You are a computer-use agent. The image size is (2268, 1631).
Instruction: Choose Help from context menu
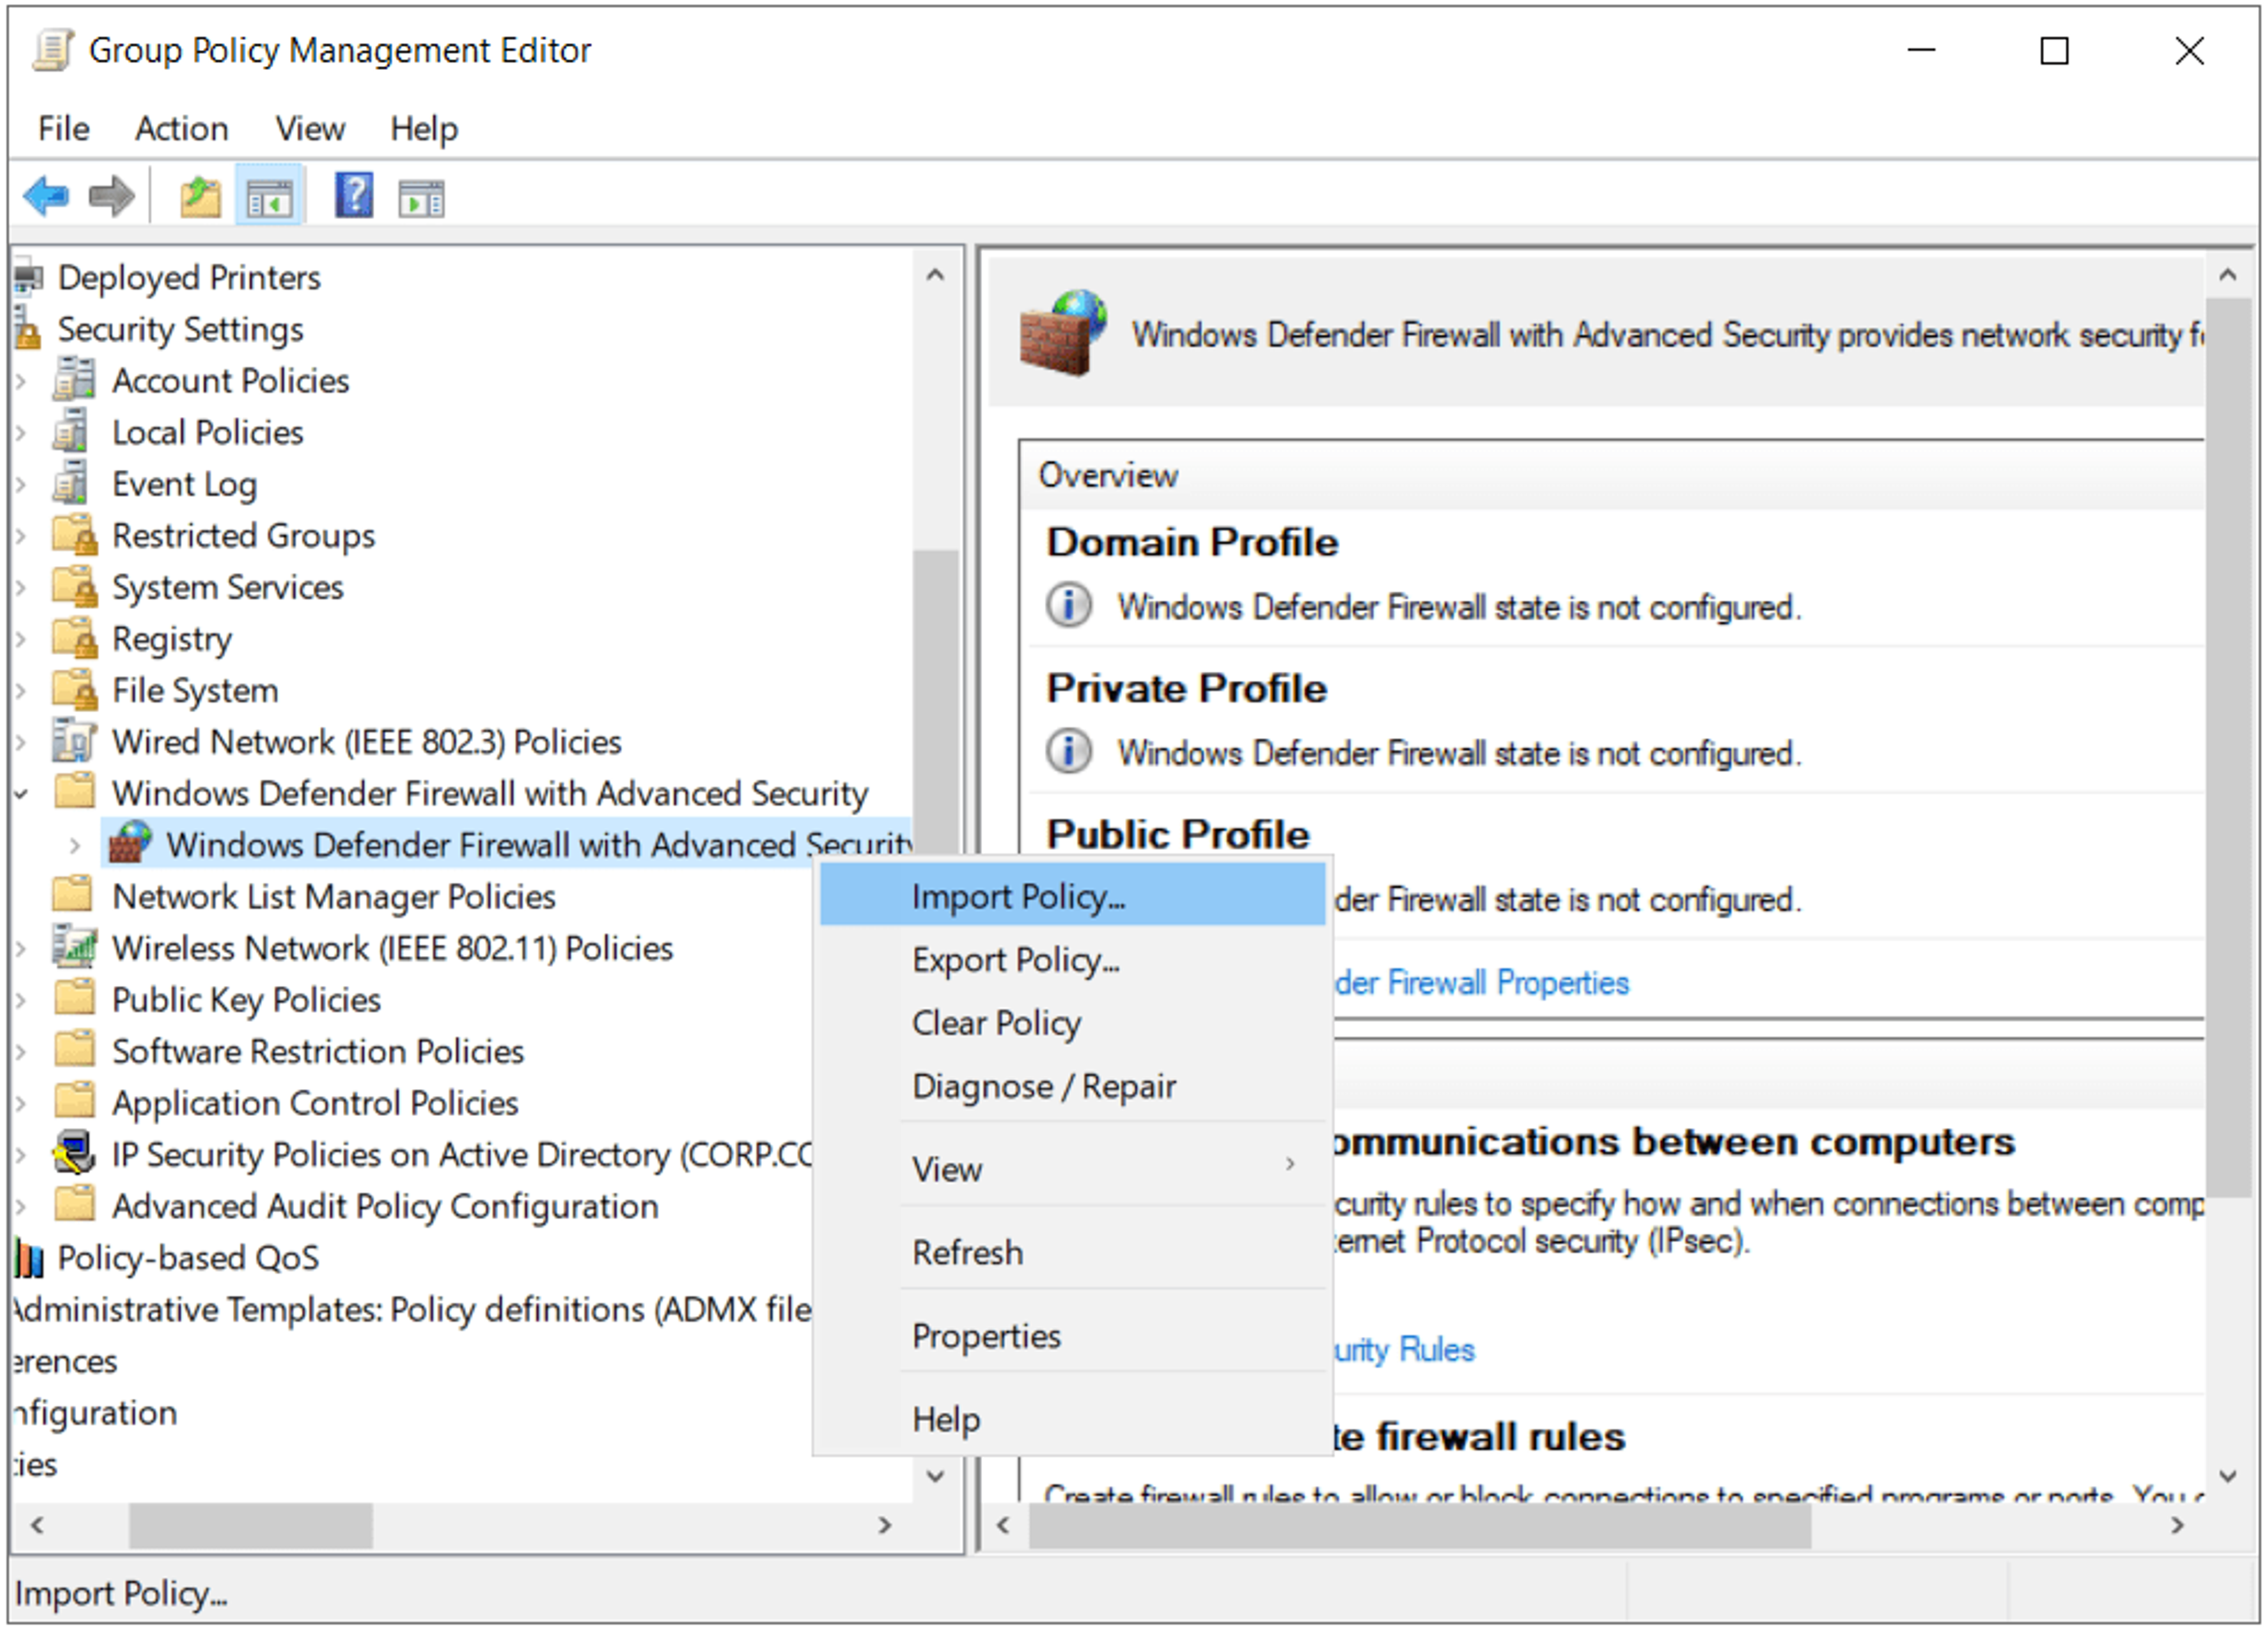(x=1072, y=1419)
